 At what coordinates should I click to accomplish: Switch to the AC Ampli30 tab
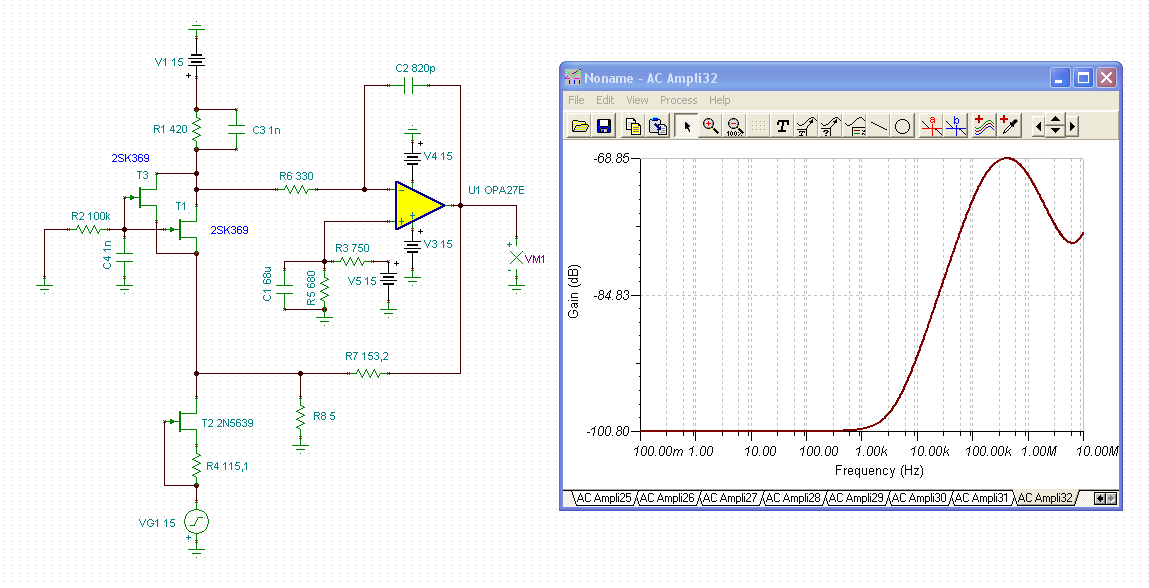(919, 498)
